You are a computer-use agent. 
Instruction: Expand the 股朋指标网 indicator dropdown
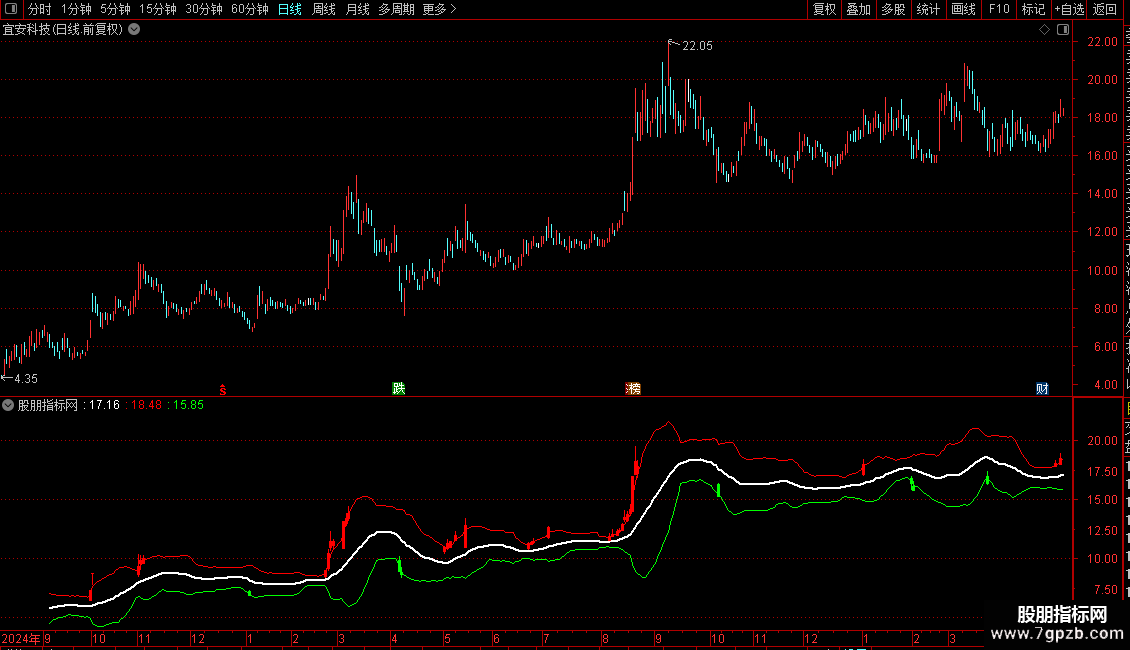pos(8,405)
